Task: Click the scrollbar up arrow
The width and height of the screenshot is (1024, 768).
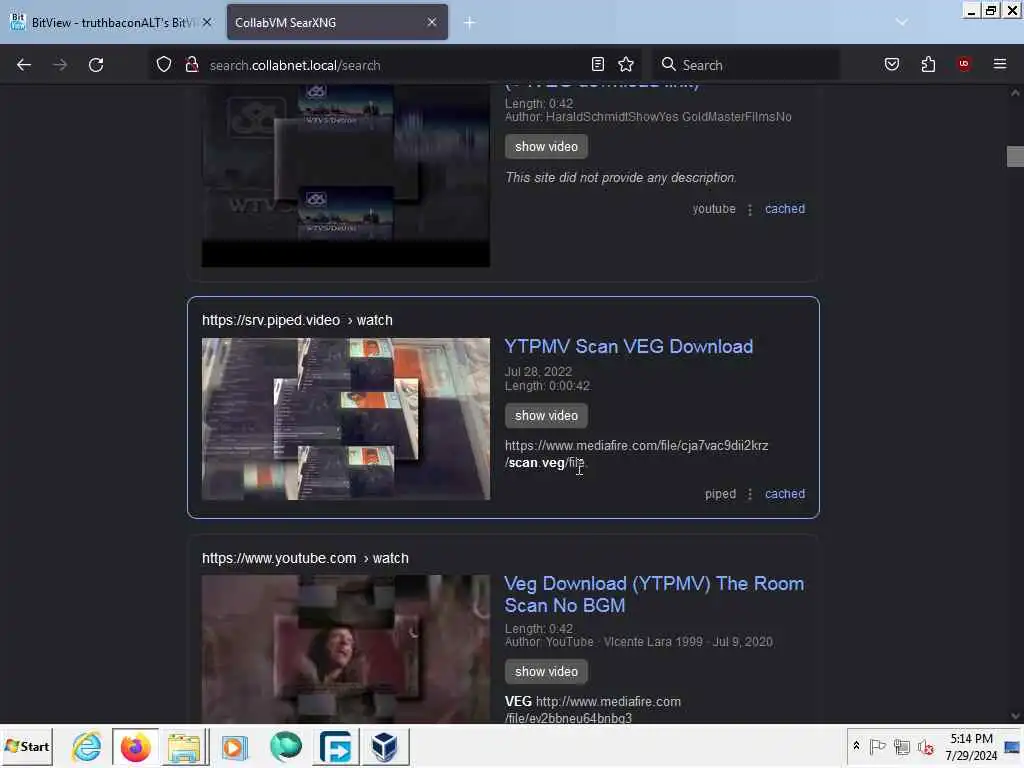Action: pyautogui.click(x=1015, y=93)
